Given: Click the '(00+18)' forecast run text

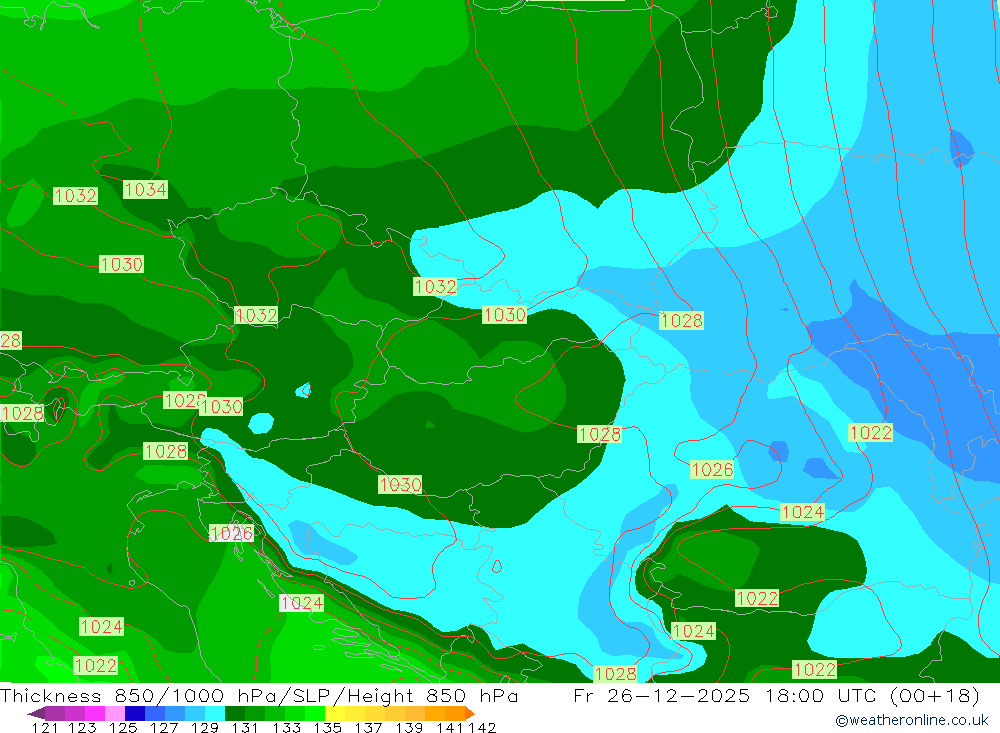Looking at the screenshot, I should point(934,695).
